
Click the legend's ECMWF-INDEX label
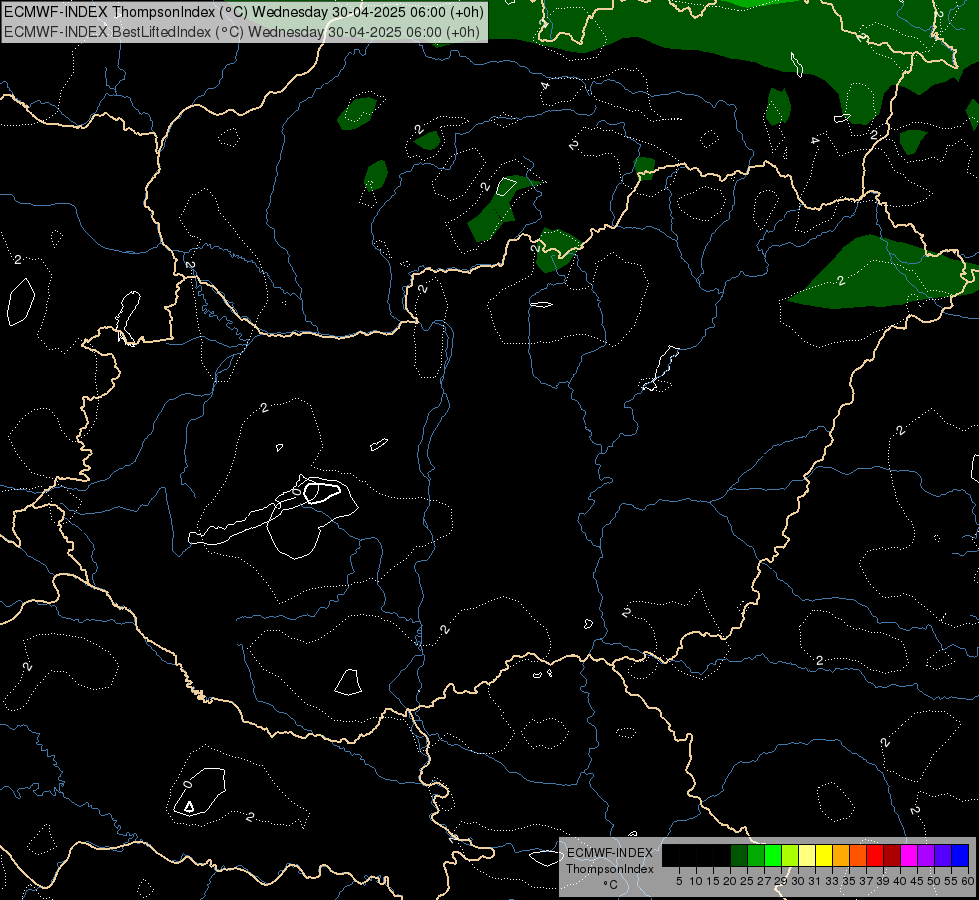tap(610, 853)
